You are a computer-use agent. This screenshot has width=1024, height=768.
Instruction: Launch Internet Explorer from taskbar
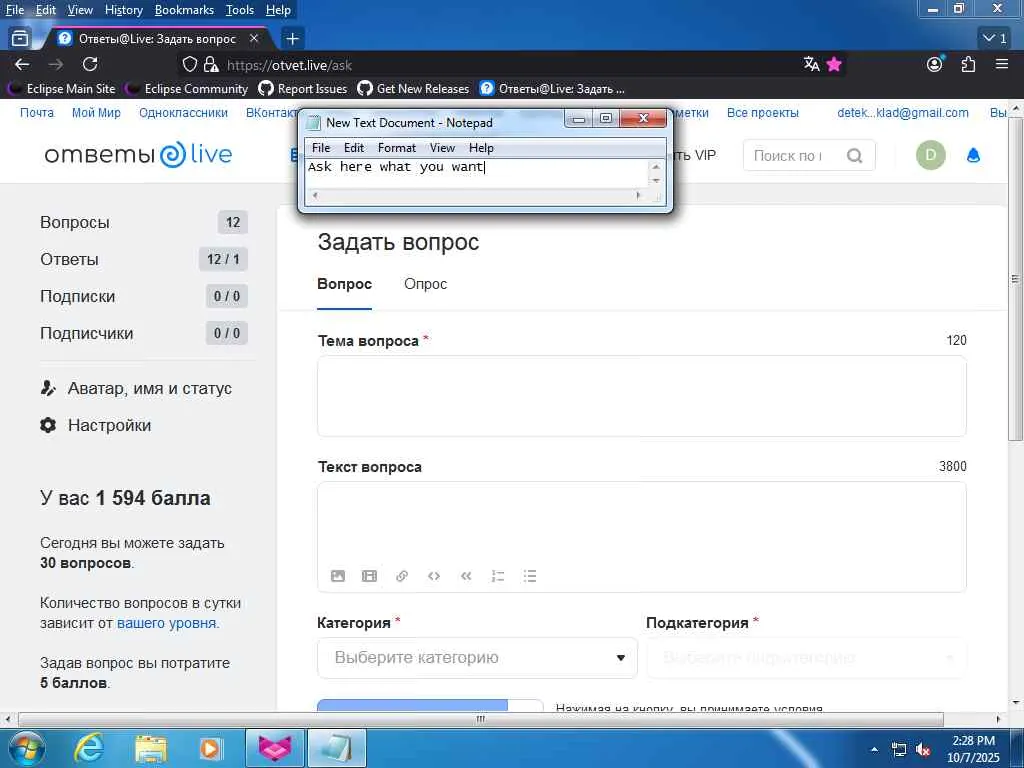tap(89, 748)
